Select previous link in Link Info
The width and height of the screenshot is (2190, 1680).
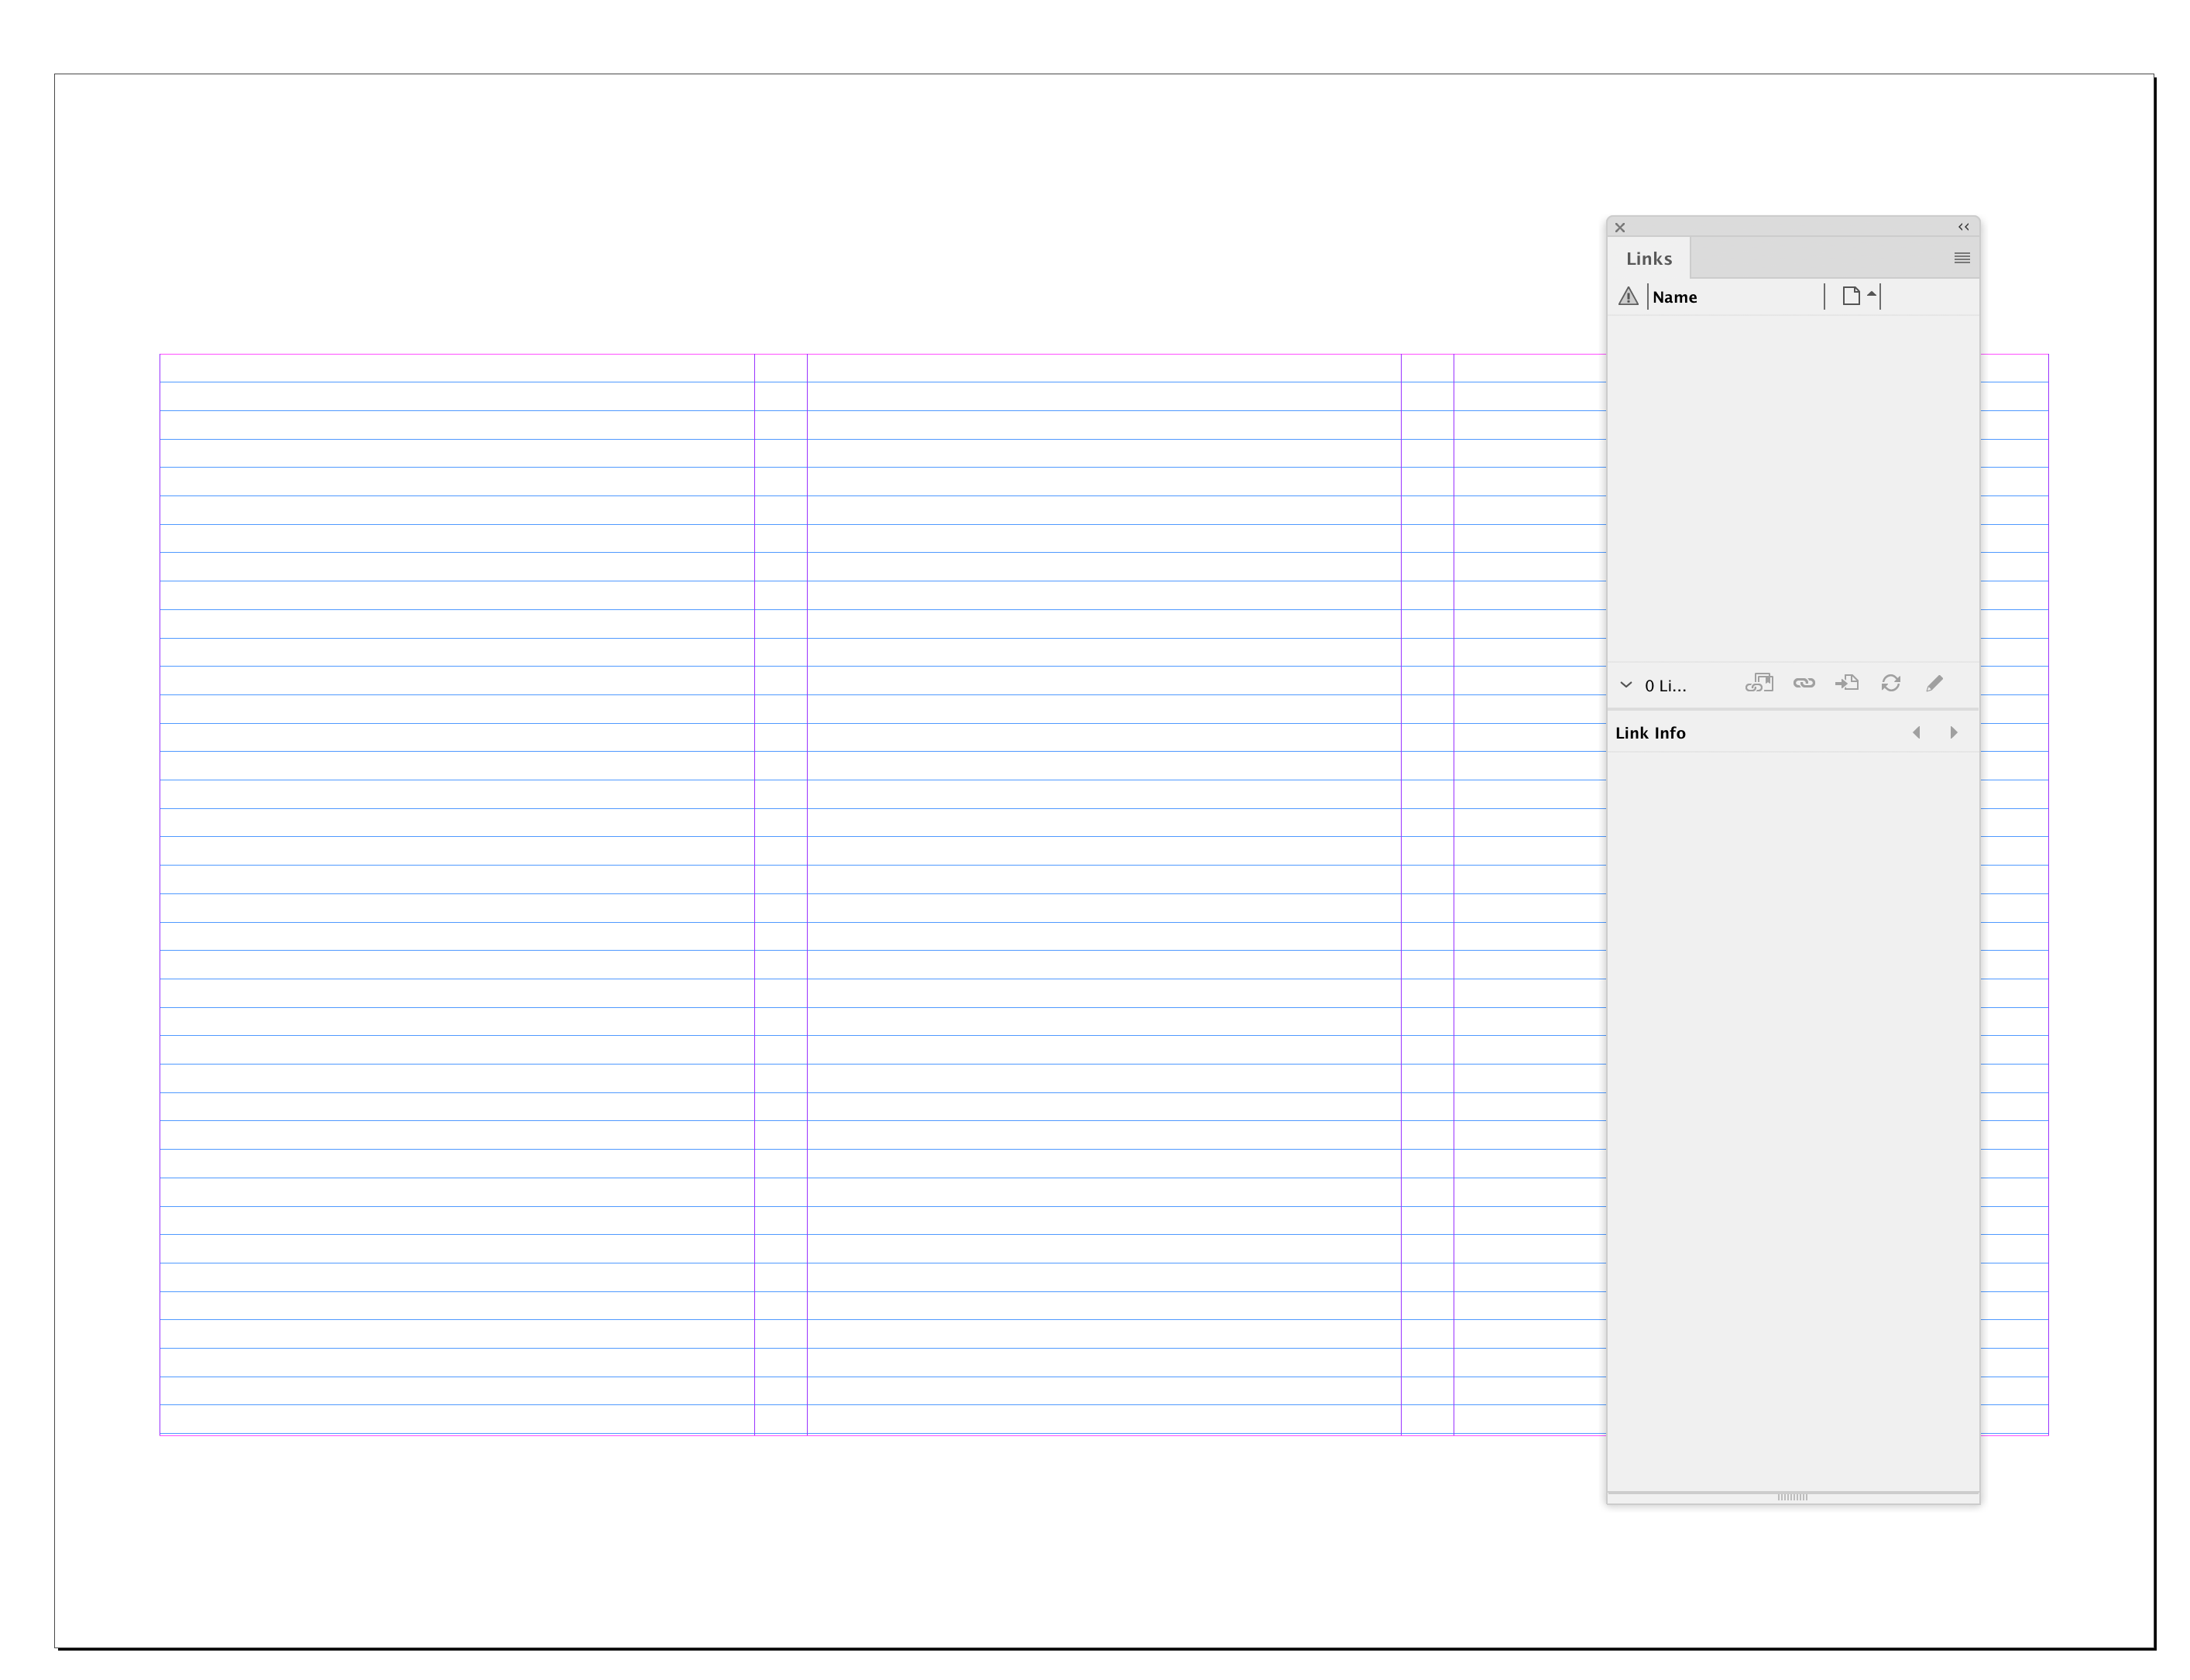(x=1916, y=733)
